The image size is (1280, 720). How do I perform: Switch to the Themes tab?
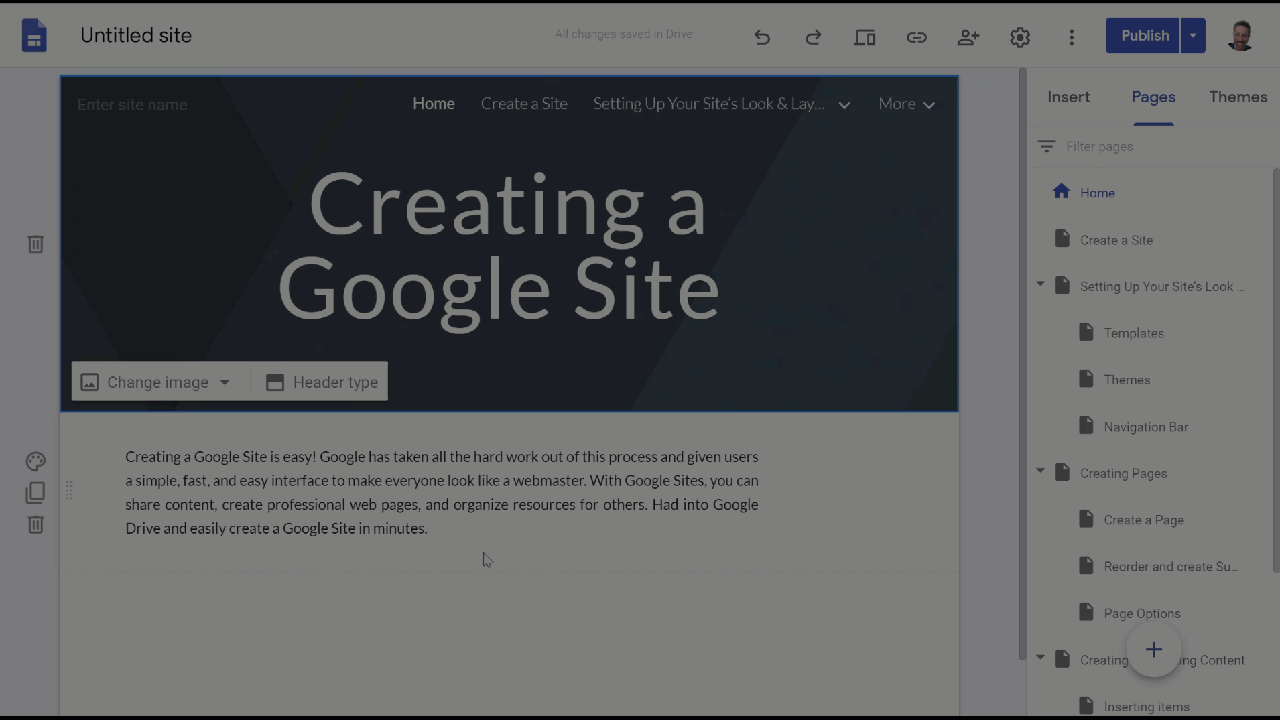1238,97
